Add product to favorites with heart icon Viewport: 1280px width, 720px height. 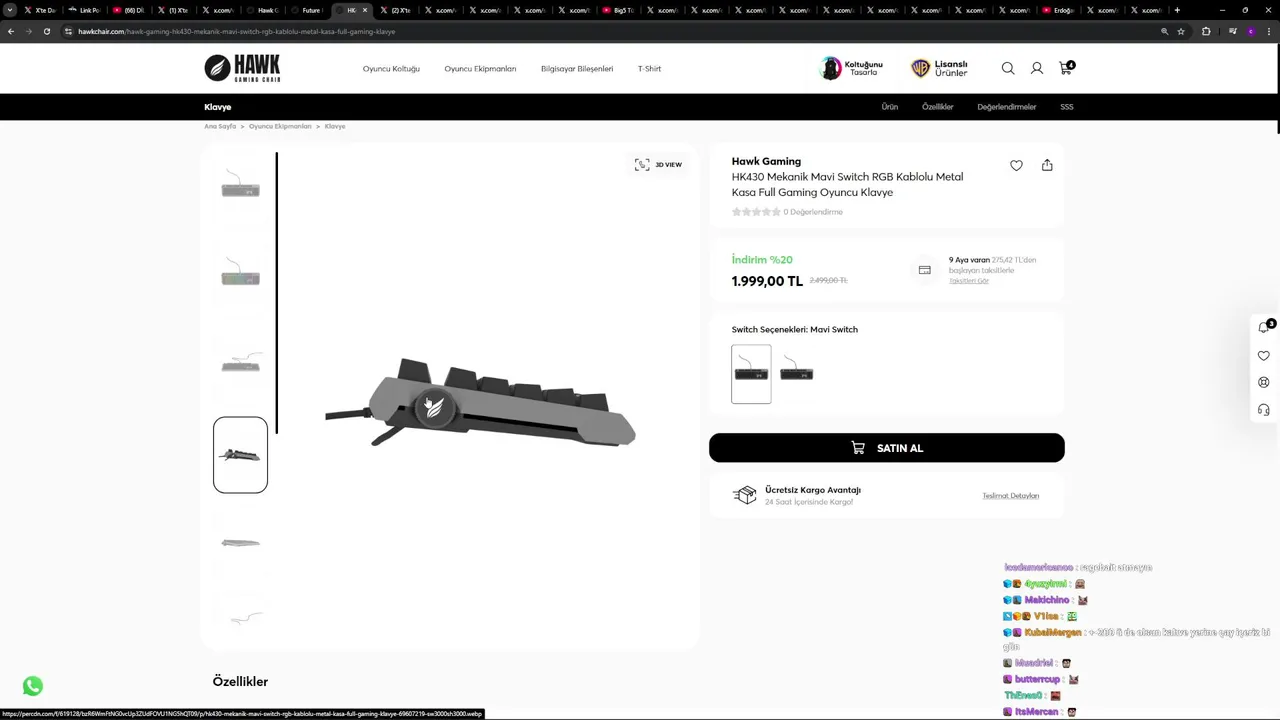pyautogui.click(x=1016, y=165)
